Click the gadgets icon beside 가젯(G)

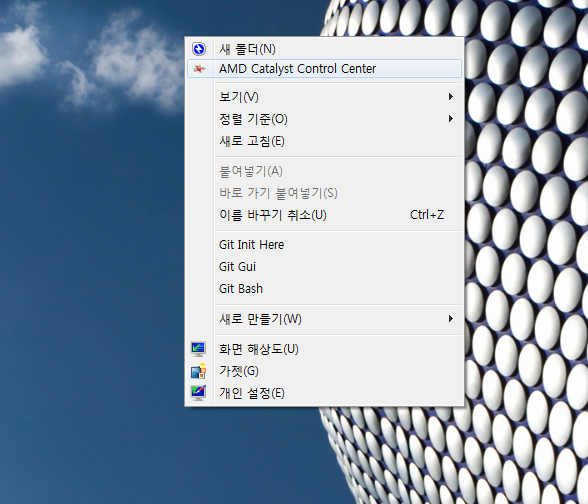pyautogui.click(x=198, y=371)
